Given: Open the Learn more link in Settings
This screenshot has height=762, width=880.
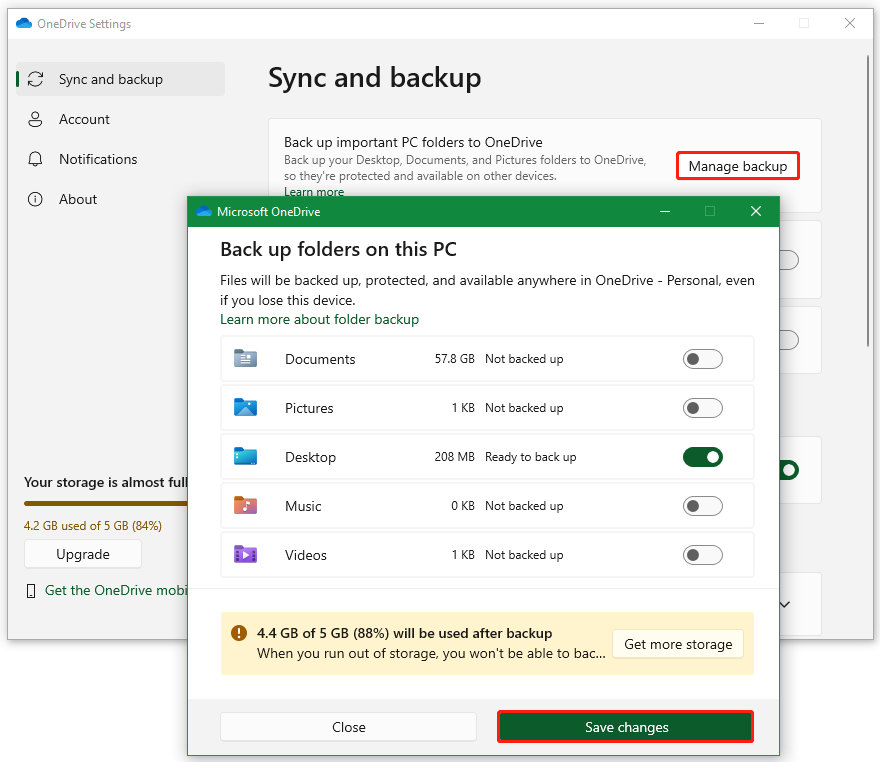Looking at the screenshot, I should (x=314, y=191).
